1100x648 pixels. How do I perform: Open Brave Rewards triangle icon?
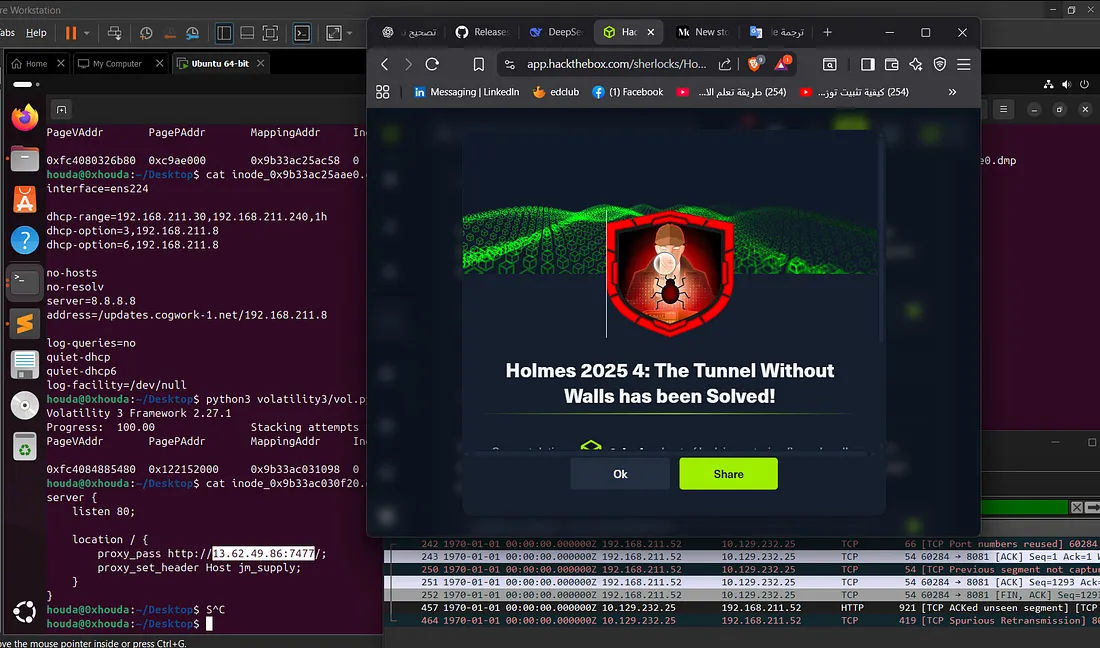click(x=782, y=64)
